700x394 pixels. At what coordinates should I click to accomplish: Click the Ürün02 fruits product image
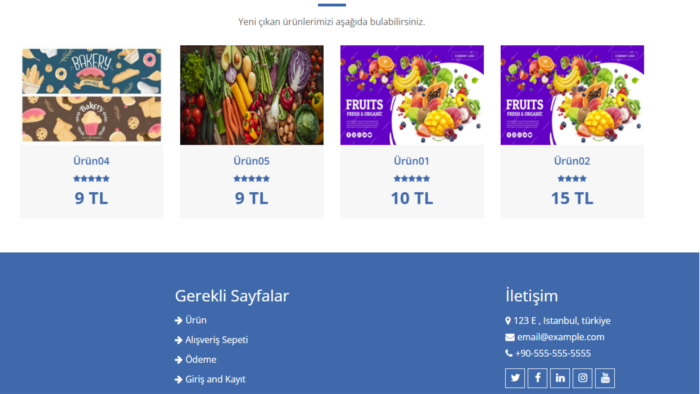point(572,95)
